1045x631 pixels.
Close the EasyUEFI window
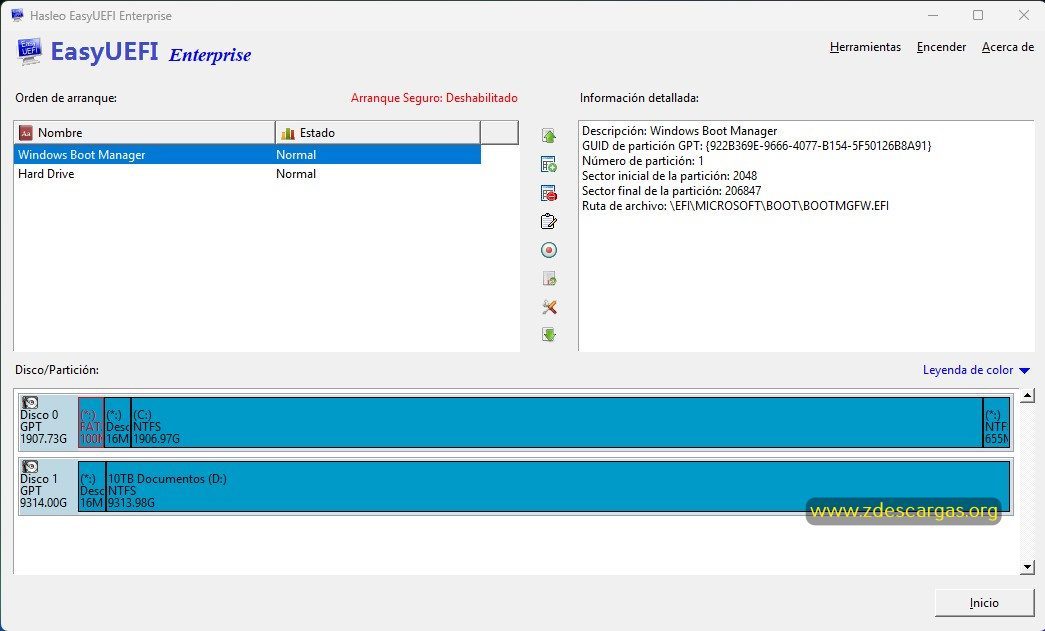[x=1024, y=15]
